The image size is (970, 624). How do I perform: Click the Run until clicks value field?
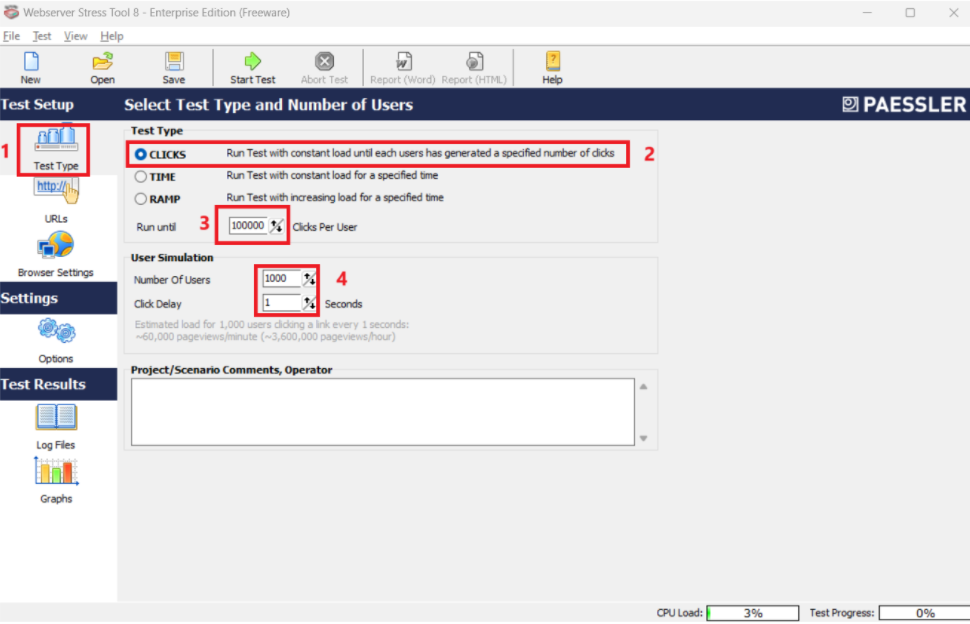(248, 226)
